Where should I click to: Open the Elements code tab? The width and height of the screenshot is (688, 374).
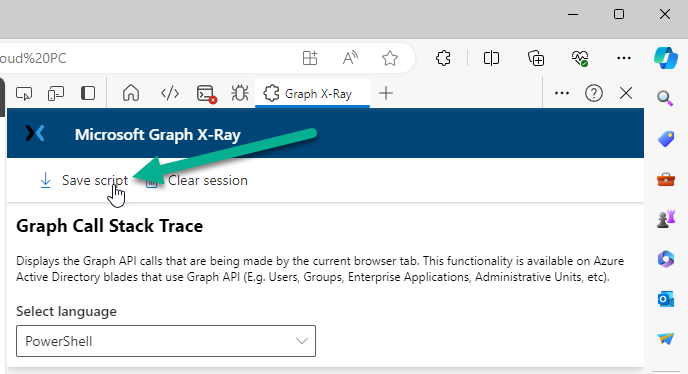[x=170, y=93]
